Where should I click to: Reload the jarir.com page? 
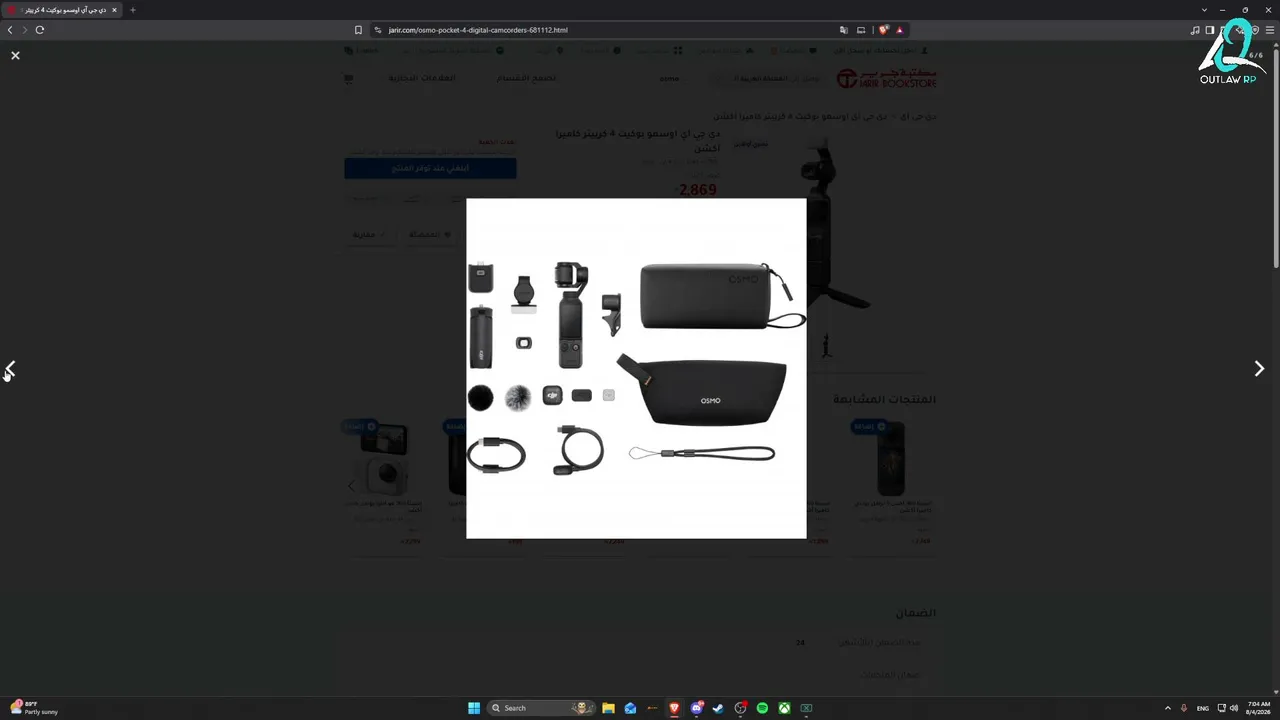coord(40,30)
